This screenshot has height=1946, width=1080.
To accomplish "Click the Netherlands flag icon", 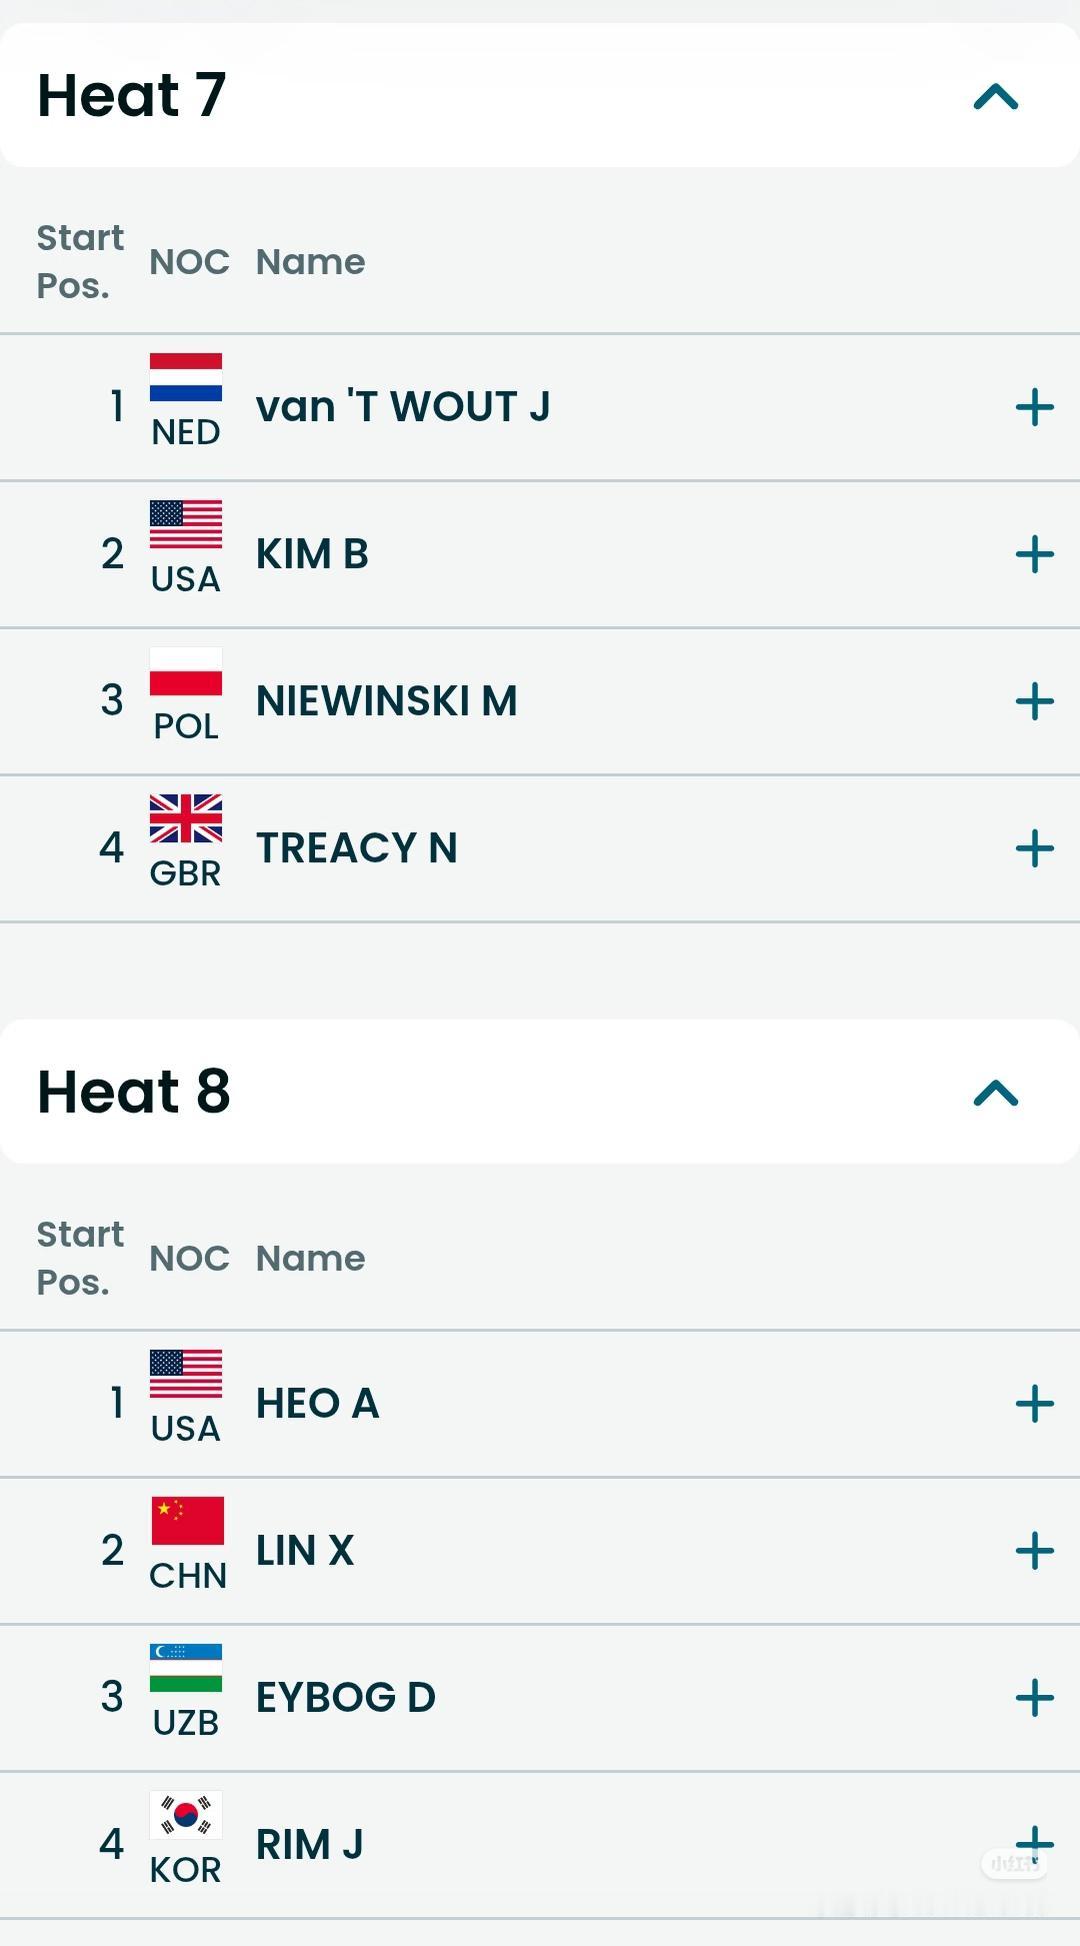I will tap(186, 377).
